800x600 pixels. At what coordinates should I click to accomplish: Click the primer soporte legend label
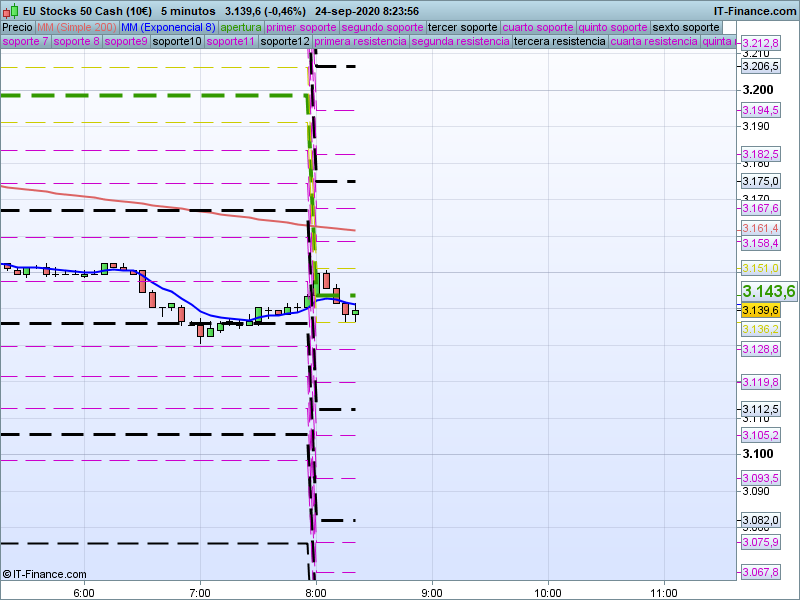pyautogui.click(x=302, y=27)
